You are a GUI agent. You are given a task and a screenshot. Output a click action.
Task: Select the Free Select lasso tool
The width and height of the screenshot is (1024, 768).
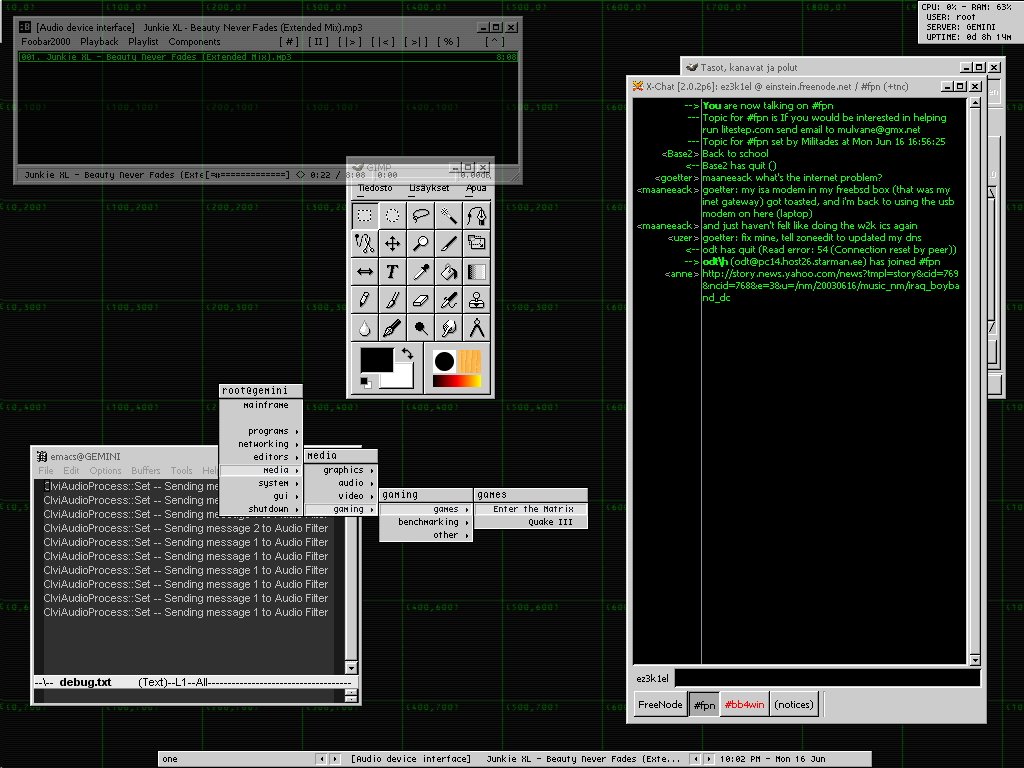click(421, 216)
